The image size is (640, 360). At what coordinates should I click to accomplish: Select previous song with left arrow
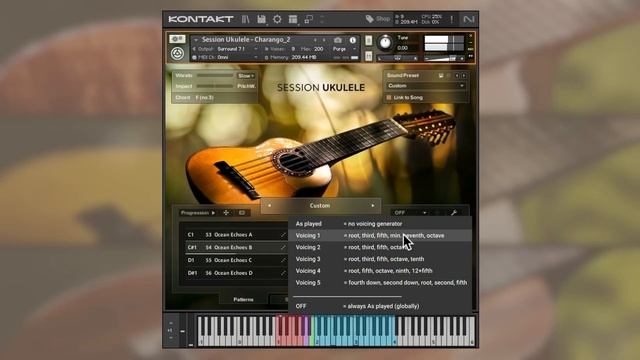[x=269, y=206]
